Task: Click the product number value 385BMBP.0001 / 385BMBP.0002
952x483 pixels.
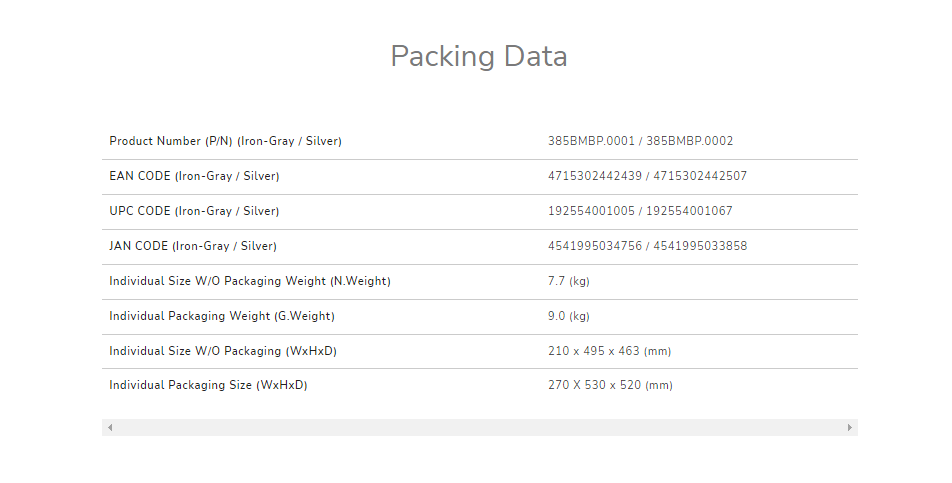Action: coord(640,141)
